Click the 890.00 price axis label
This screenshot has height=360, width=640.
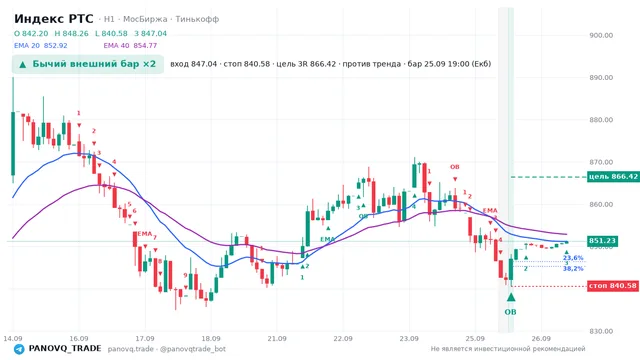[601, 78]
